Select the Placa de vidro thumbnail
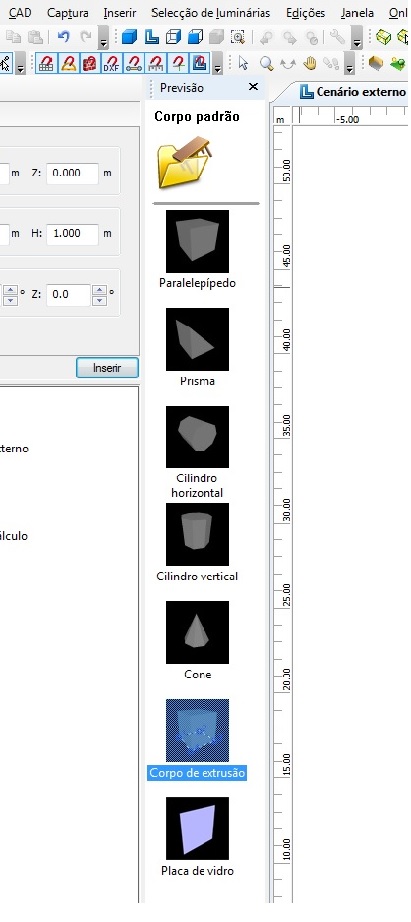 (197, 829)
